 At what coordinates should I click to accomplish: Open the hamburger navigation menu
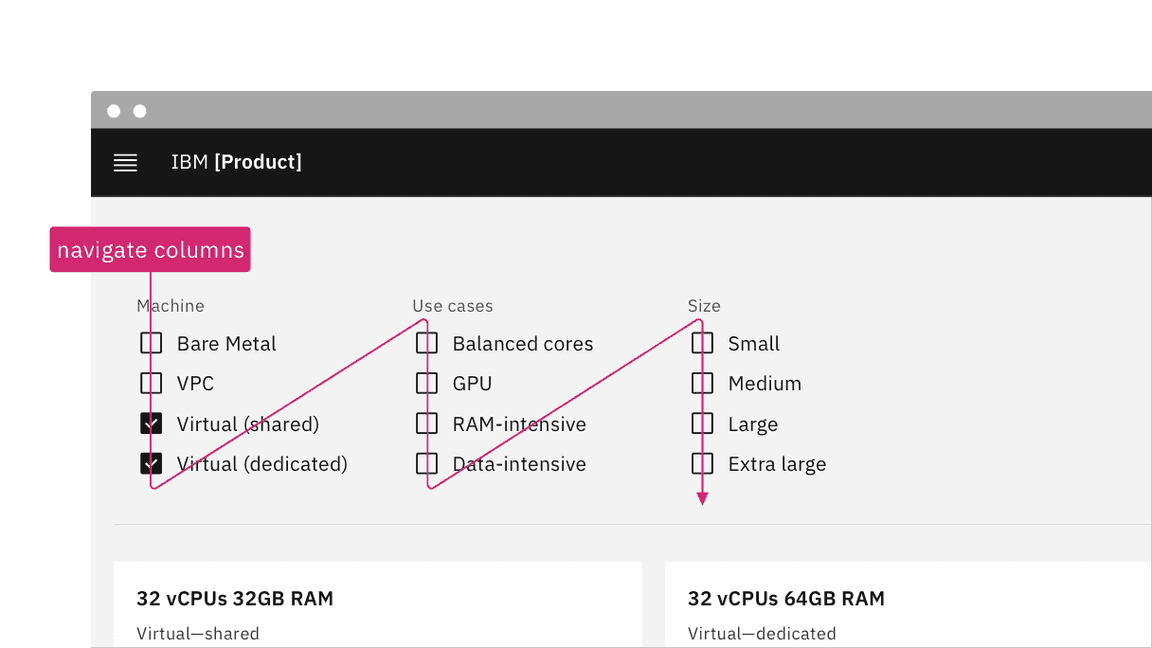coord(125,162)
